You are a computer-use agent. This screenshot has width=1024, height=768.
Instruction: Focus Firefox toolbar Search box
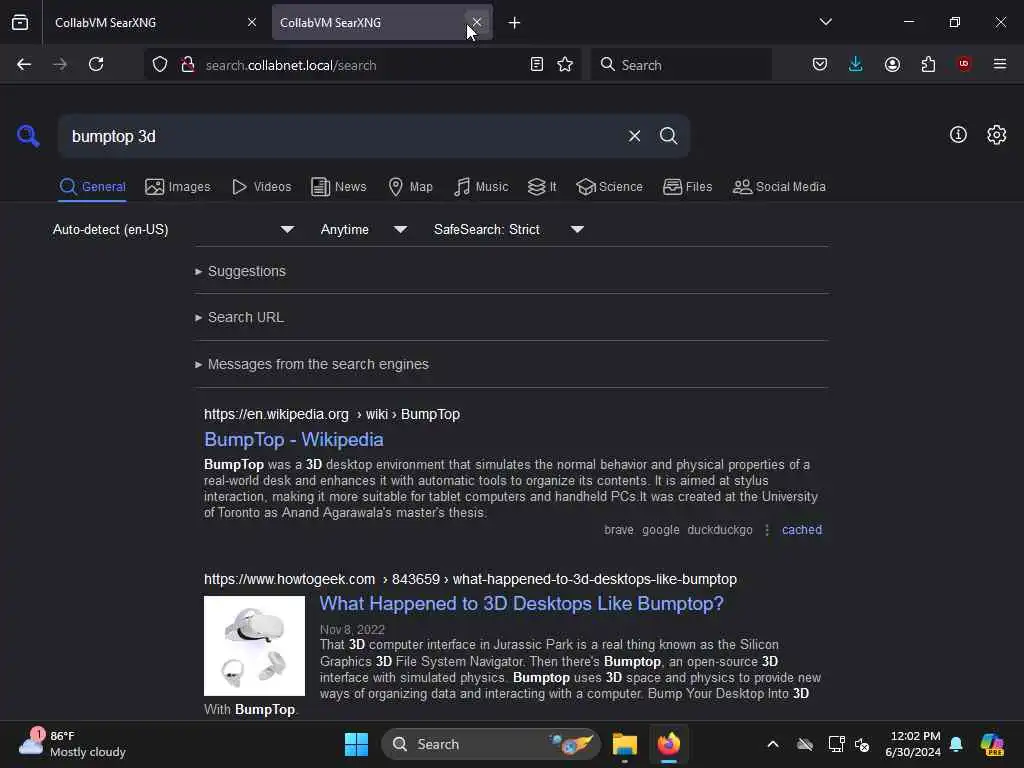[681, 65]
